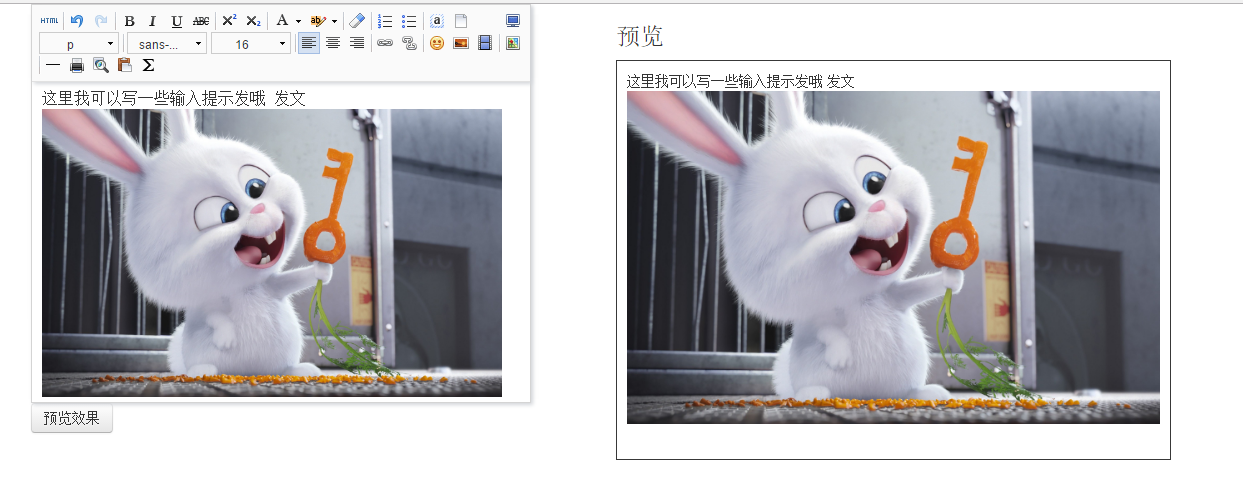Clear formatting with the eraser icon
The width and height of the screenshot is (1243, 494).
pos(357,21)
